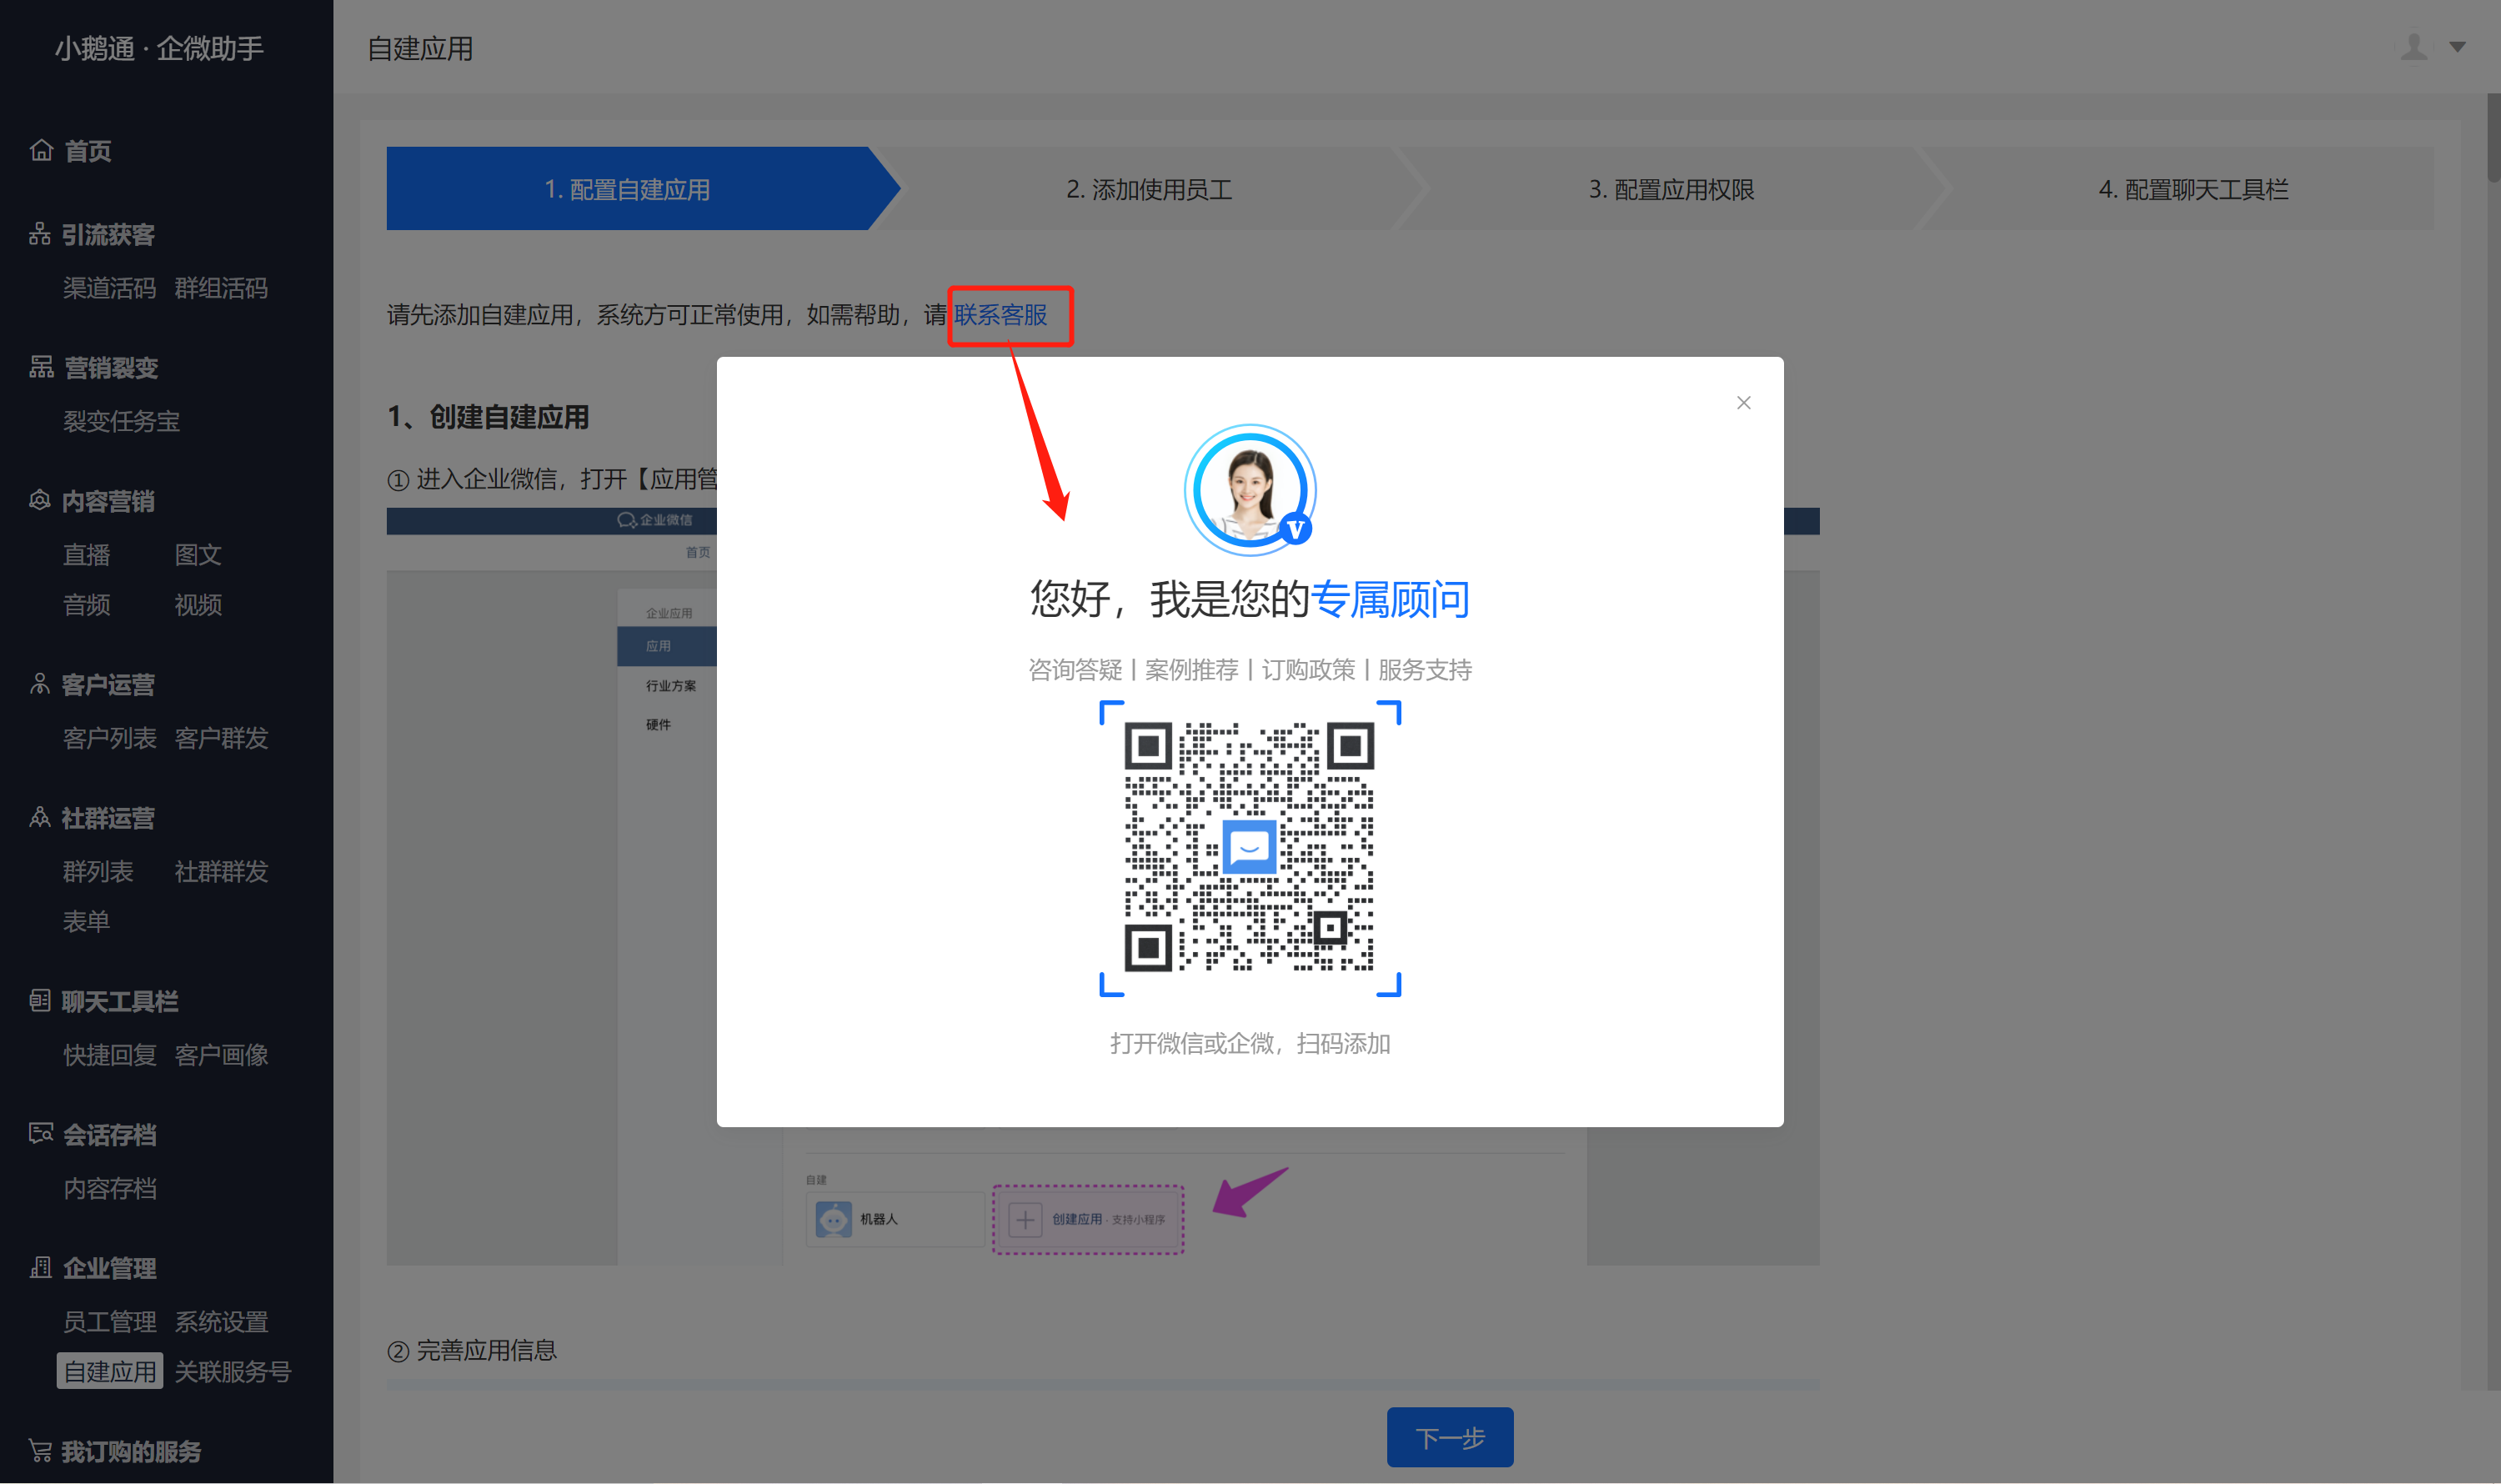Click the 企业管理 building icon
This screenshot has width=2501, height=1484.
click(41, 1267)
